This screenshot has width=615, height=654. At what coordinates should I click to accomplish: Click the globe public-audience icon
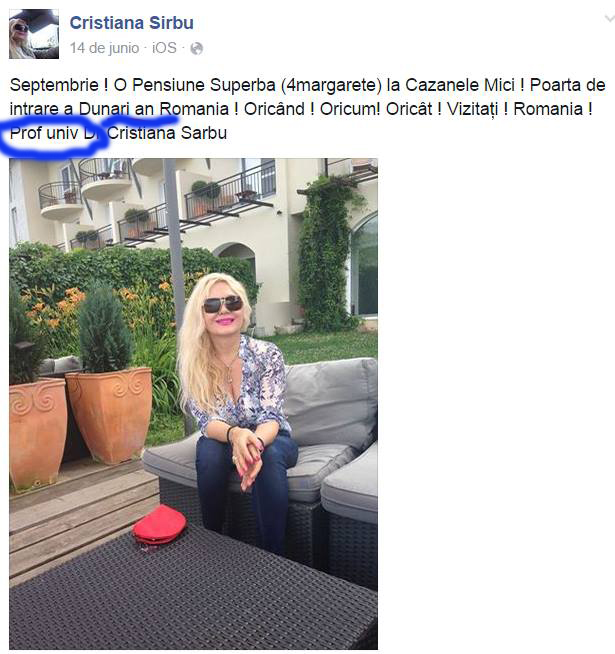pyautogui.click(x=197, y=49)
